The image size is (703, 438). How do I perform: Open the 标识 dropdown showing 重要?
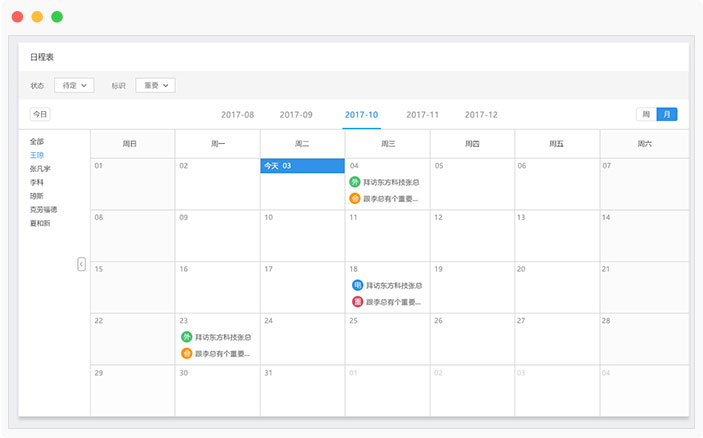click(155, 86)
